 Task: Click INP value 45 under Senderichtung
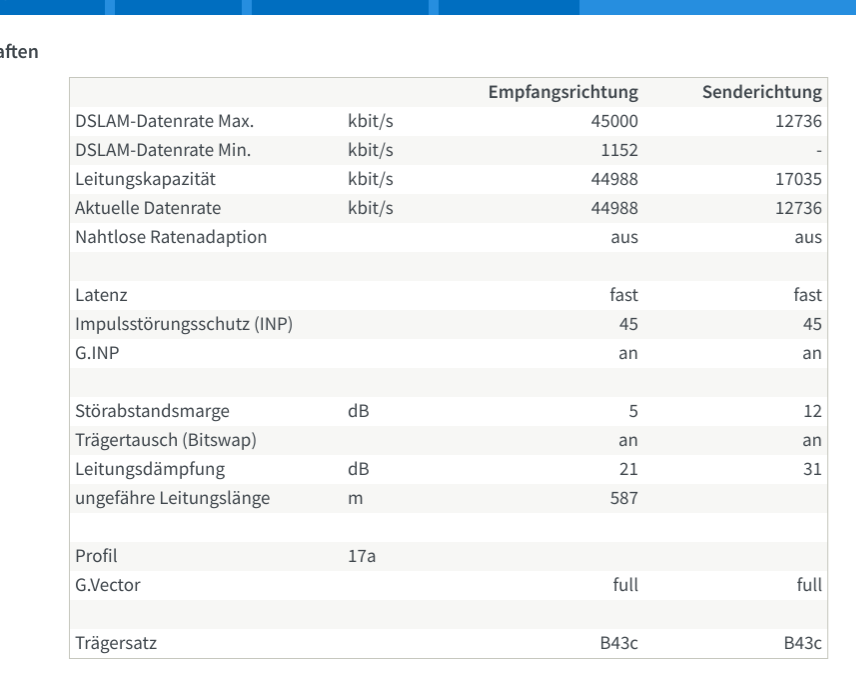coord(812,324)
